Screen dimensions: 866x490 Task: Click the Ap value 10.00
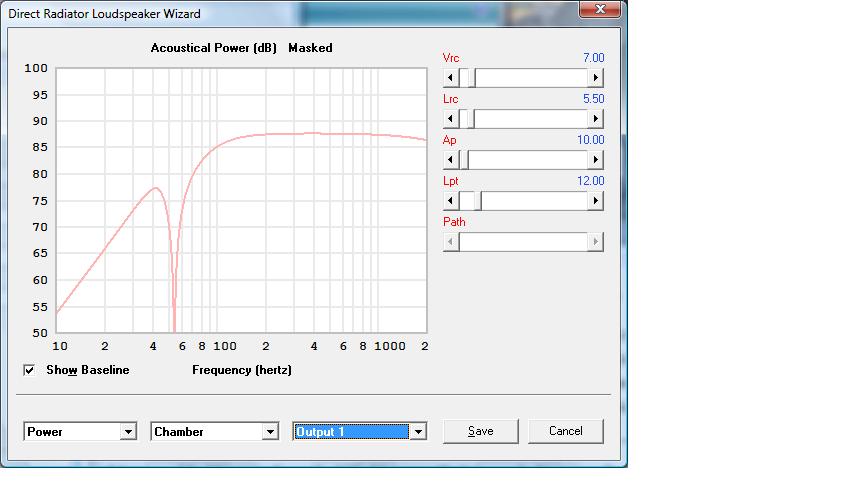590,140
